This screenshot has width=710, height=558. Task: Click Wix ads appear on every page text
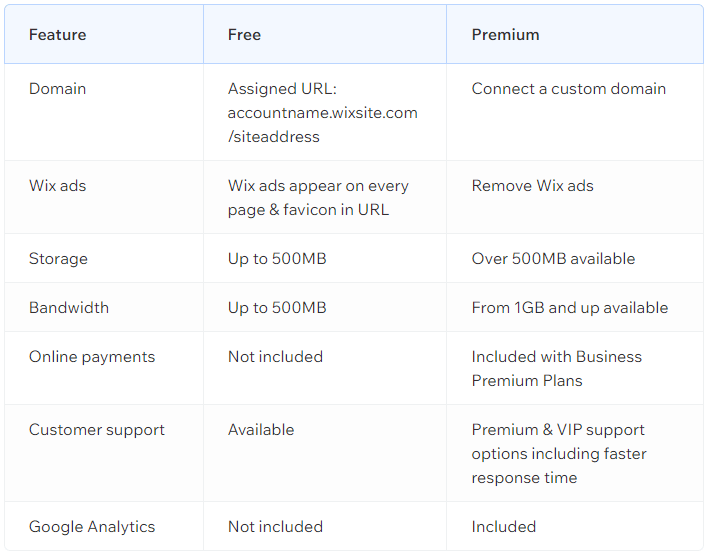pos(318,198)
